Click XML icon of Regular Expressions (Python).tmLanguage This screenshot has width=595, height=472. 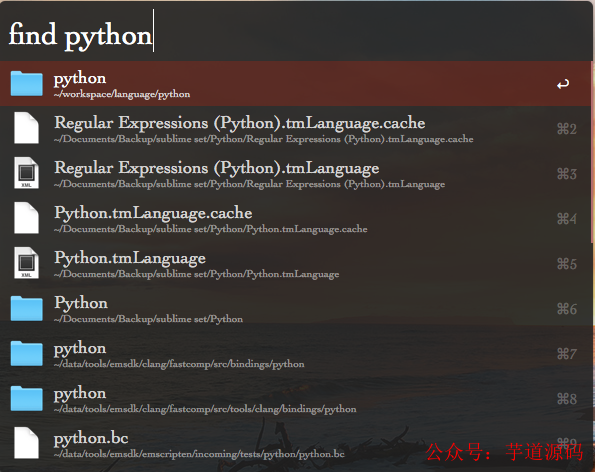[x=27, y=173]
